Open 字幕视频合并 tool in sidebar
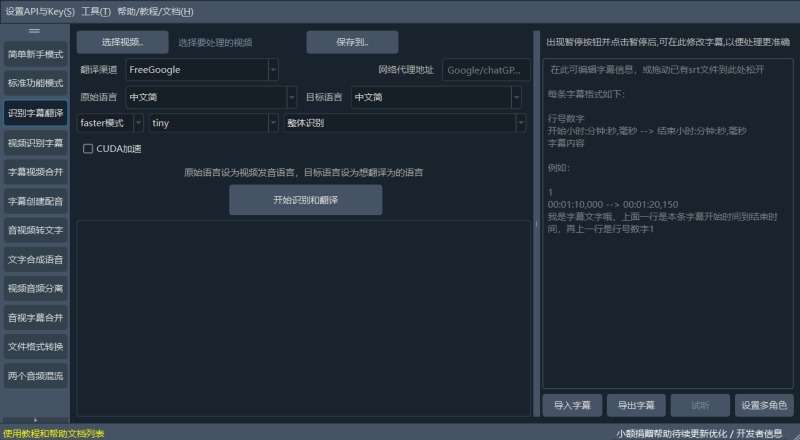800x440 pixels. coord(35,172)
